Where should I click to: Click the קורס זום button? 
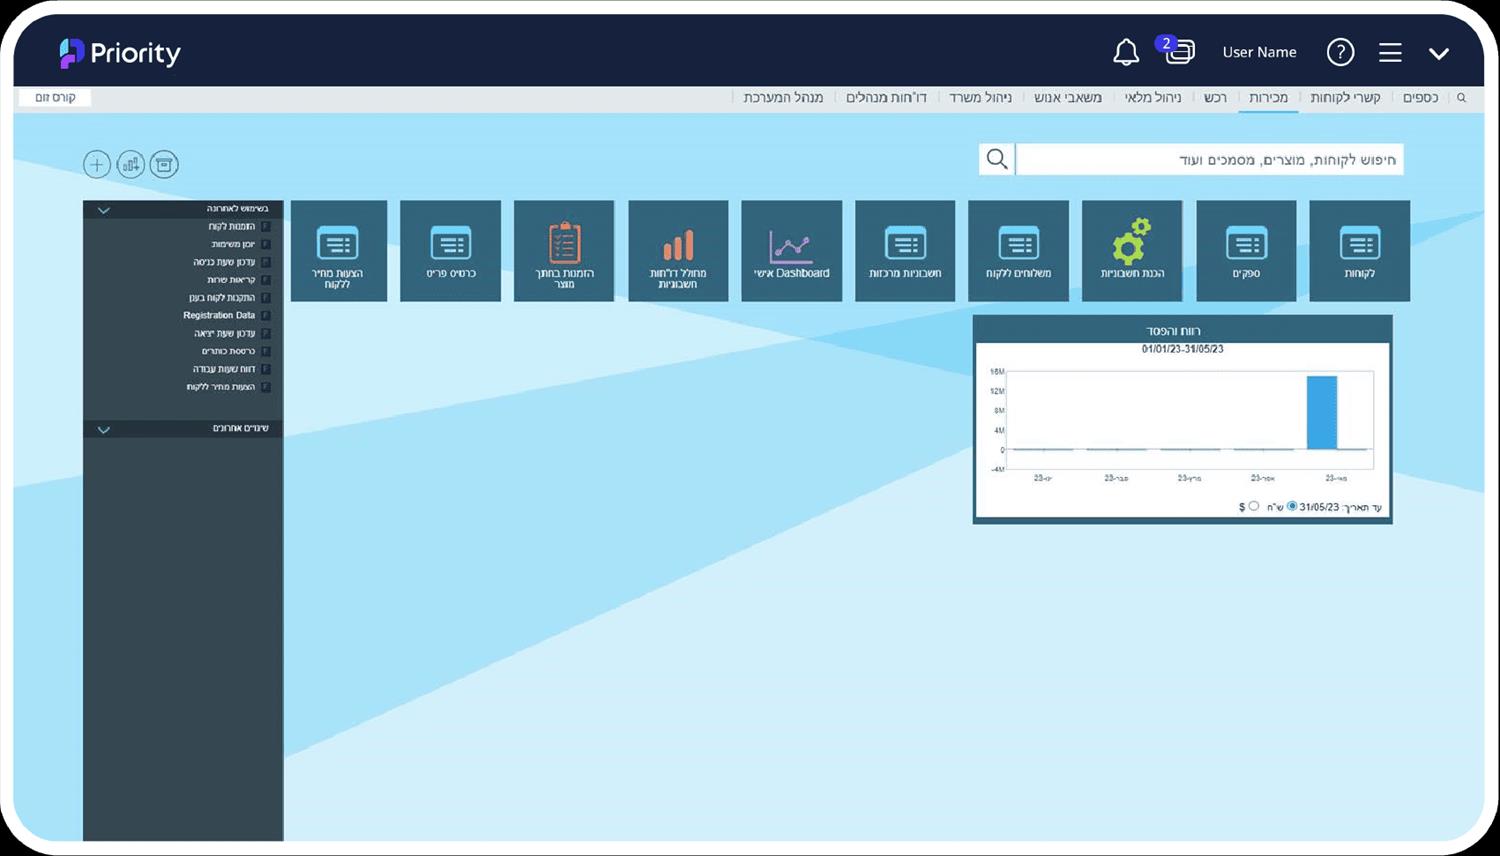[x=55, y=97]
